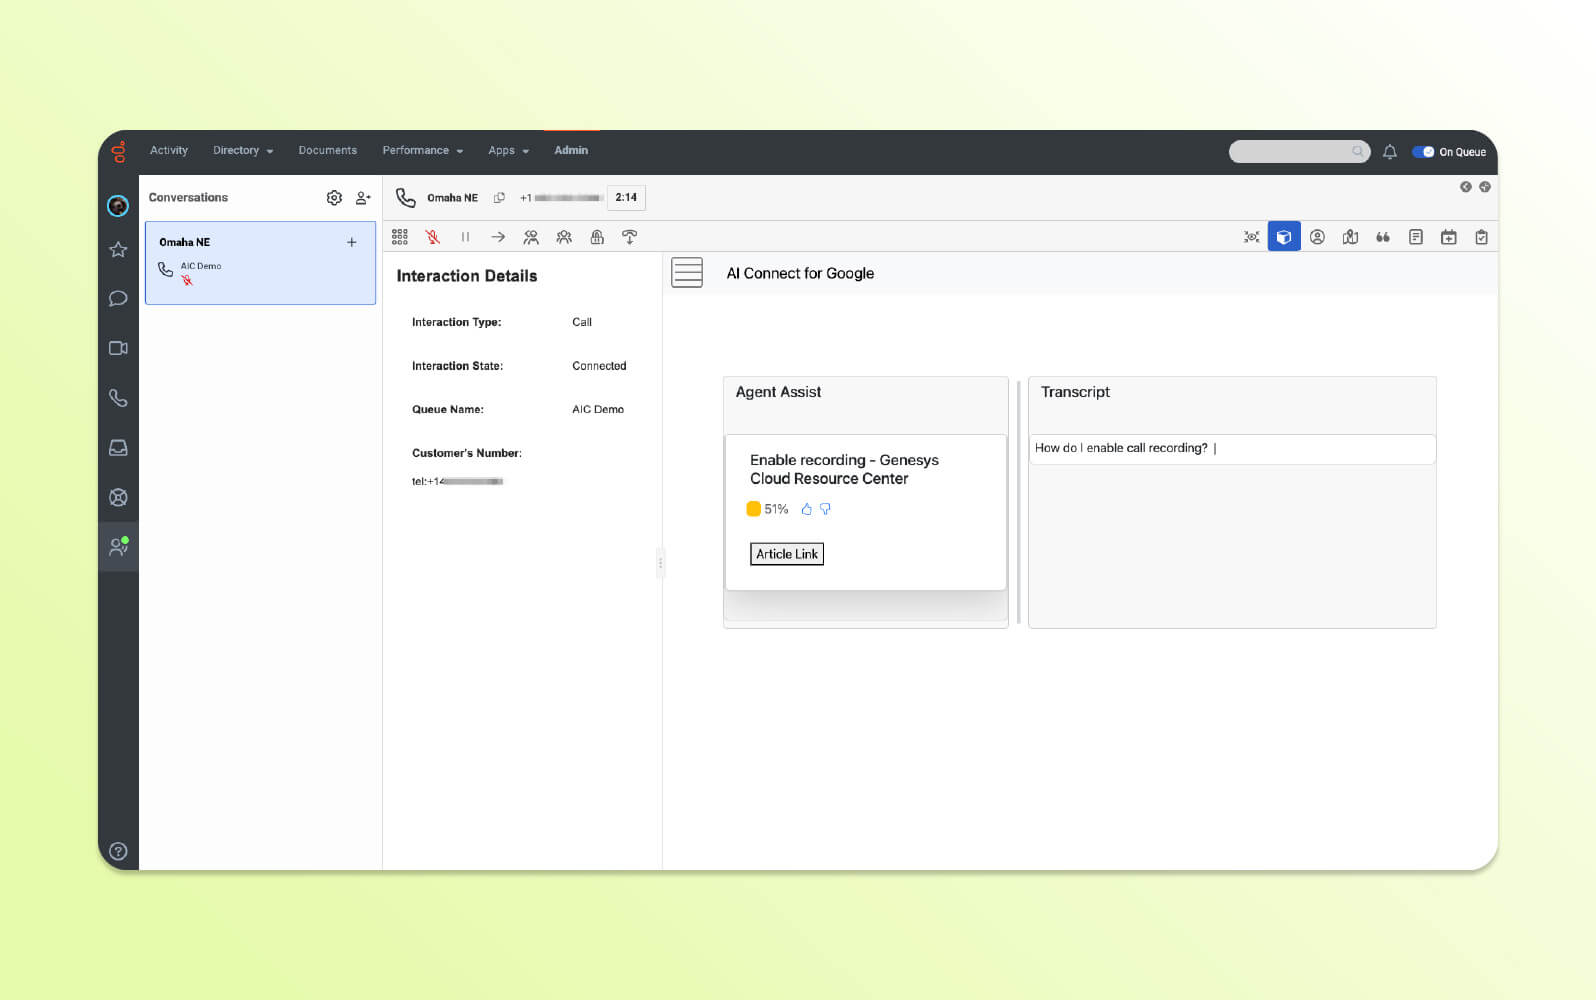
Task: Open the Video icon in sidebar
Action: coord(118,348)
